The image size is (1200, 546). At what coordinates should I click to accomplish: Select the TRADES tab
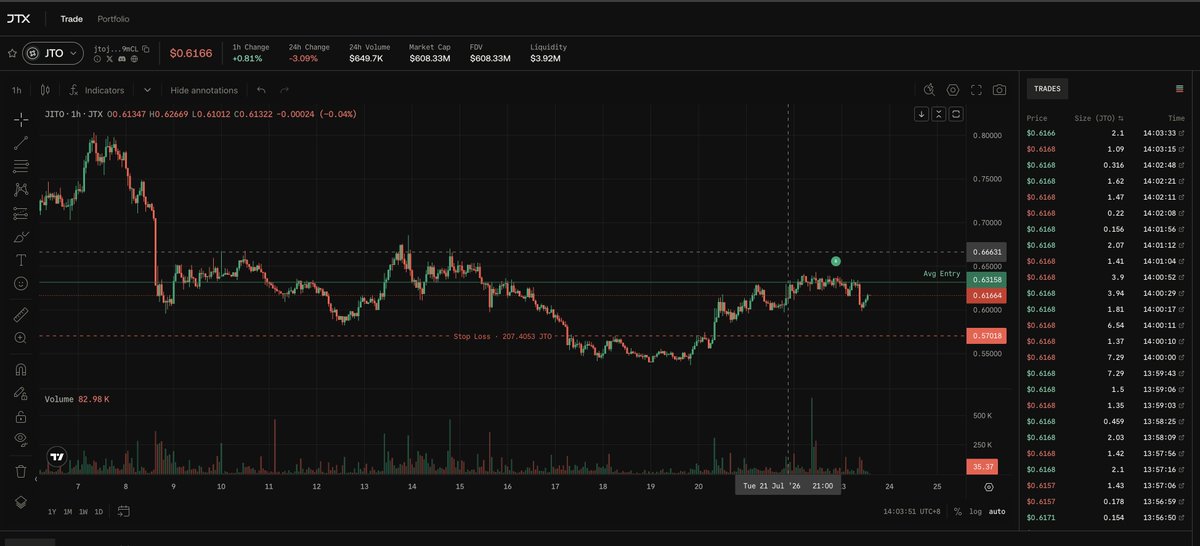pyautogui.click(x=1047, y=89)
